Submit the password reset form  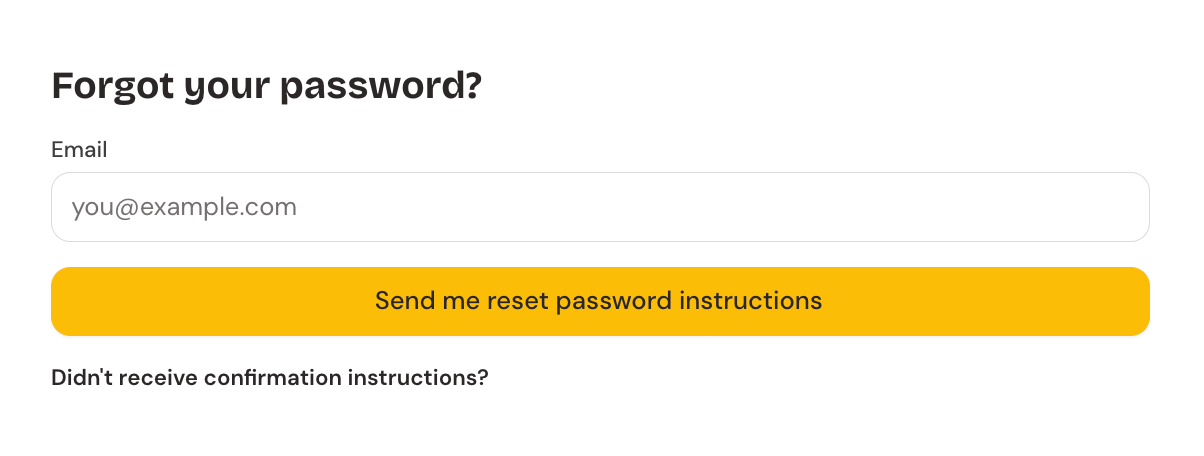click(600, 301)
